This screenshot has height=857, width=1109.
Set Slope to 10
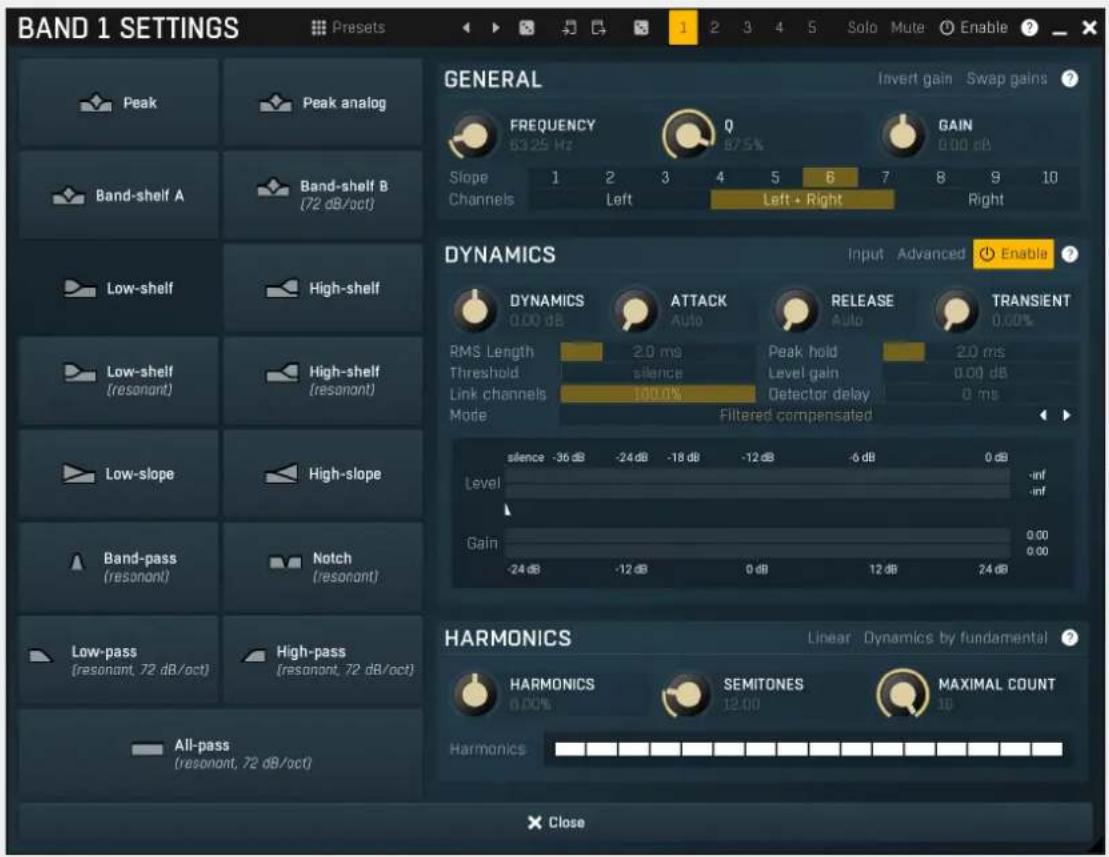point(1050,177)
